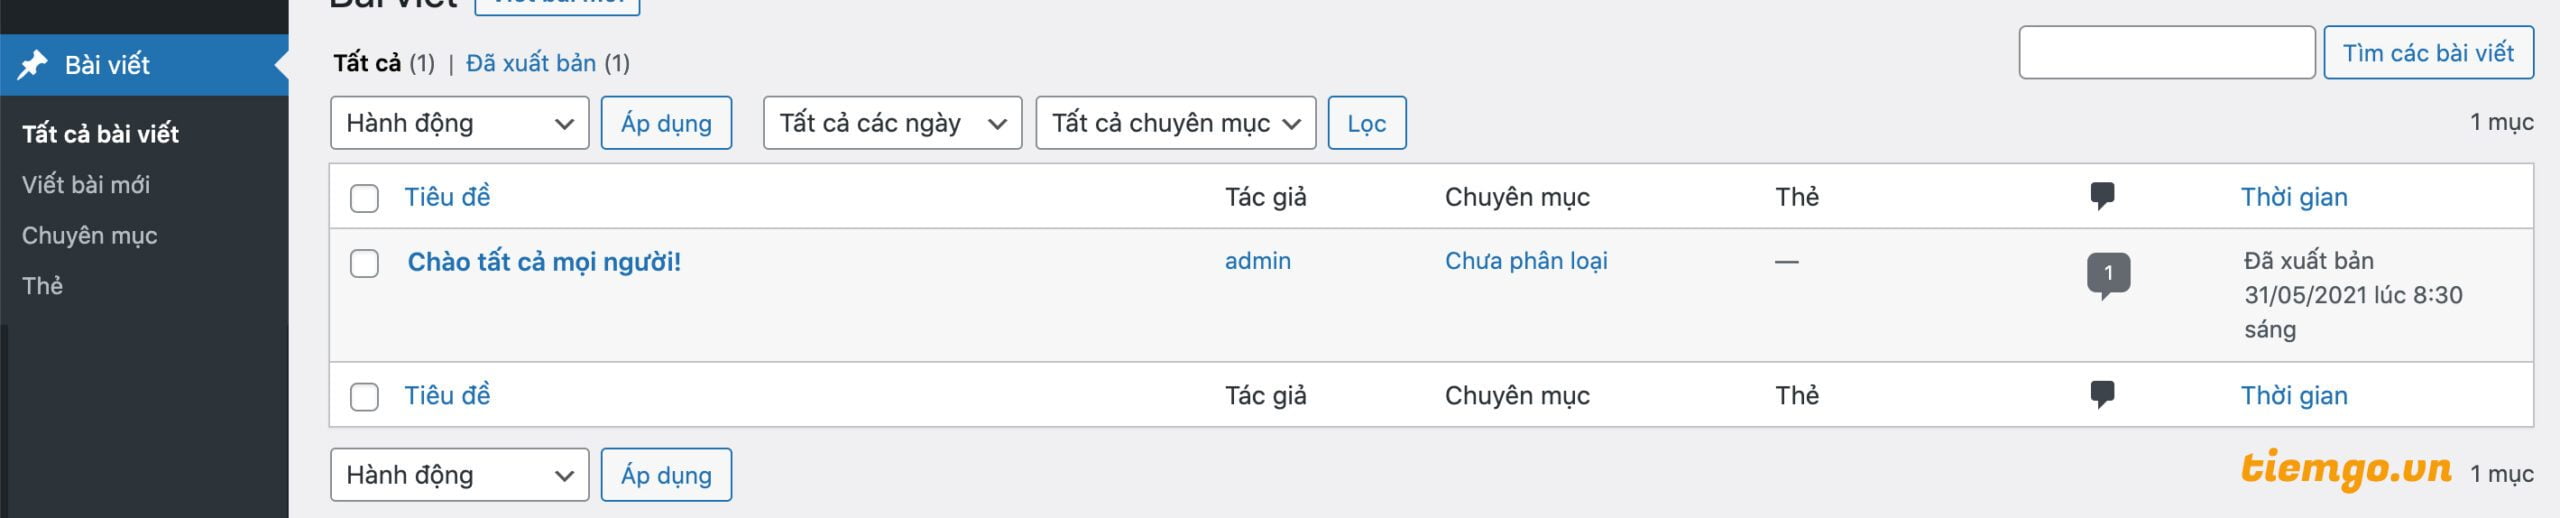Tick the select-all checkbox in the header row
This screenshot has height=518, width=2560.
click(364, 198)
